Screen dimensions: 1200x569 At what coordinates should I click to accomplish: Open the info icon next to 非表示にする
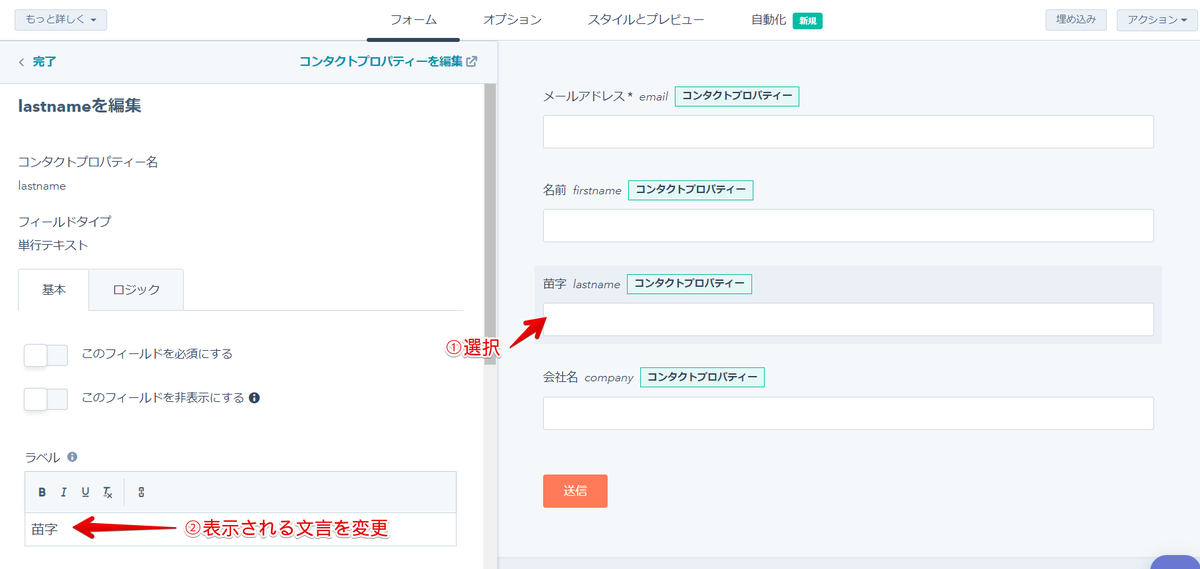click(254, 398)
